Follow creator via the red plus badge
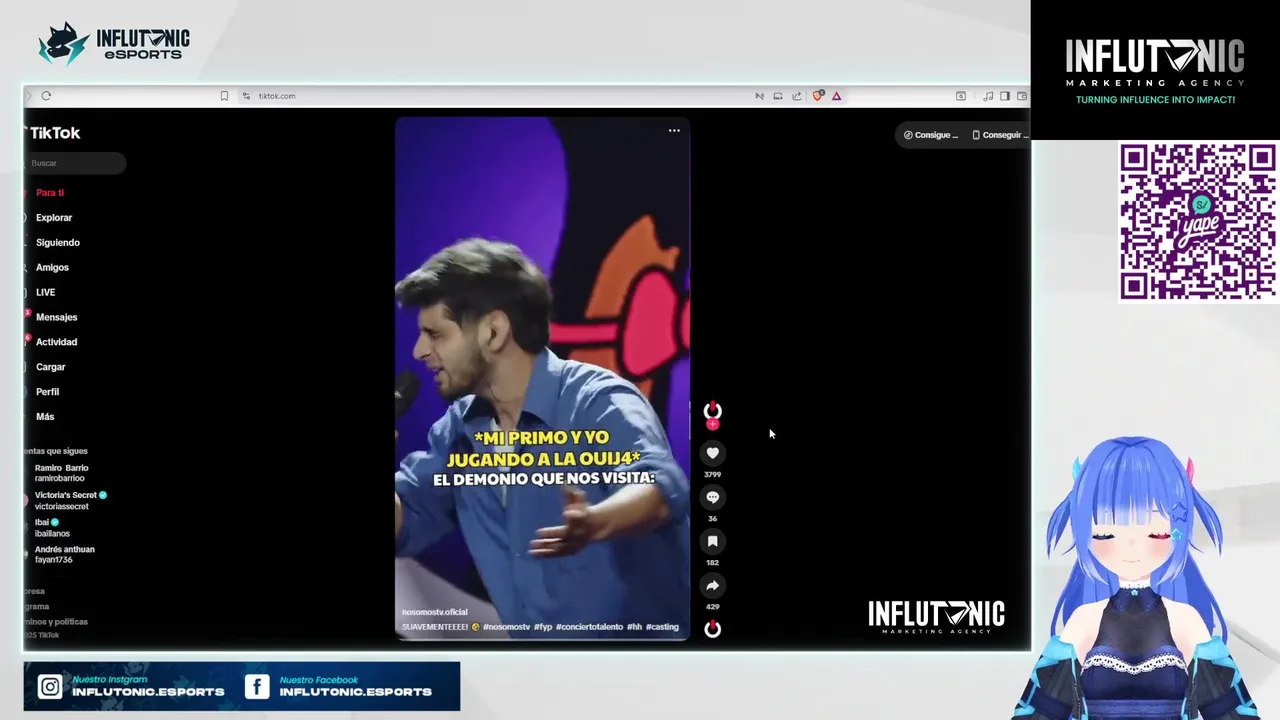Image resolution: width=1280 pixels, height=720 pixels. 712,424
